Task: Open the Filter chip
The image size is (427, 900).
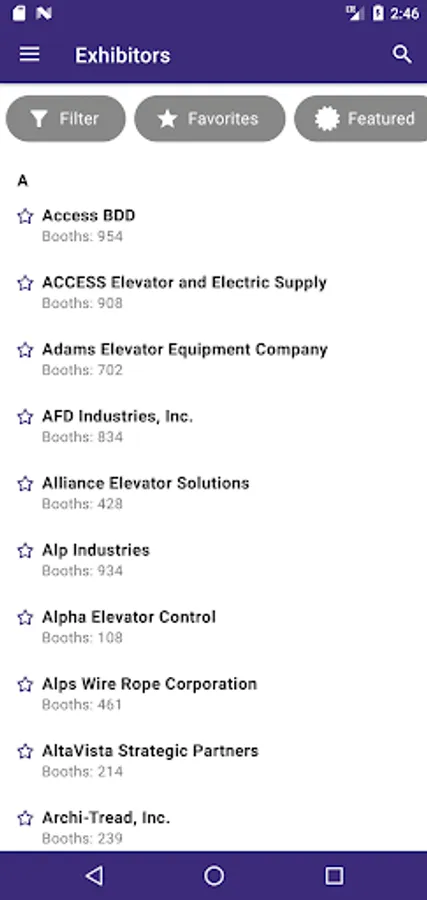Action: tap(65, 119)
